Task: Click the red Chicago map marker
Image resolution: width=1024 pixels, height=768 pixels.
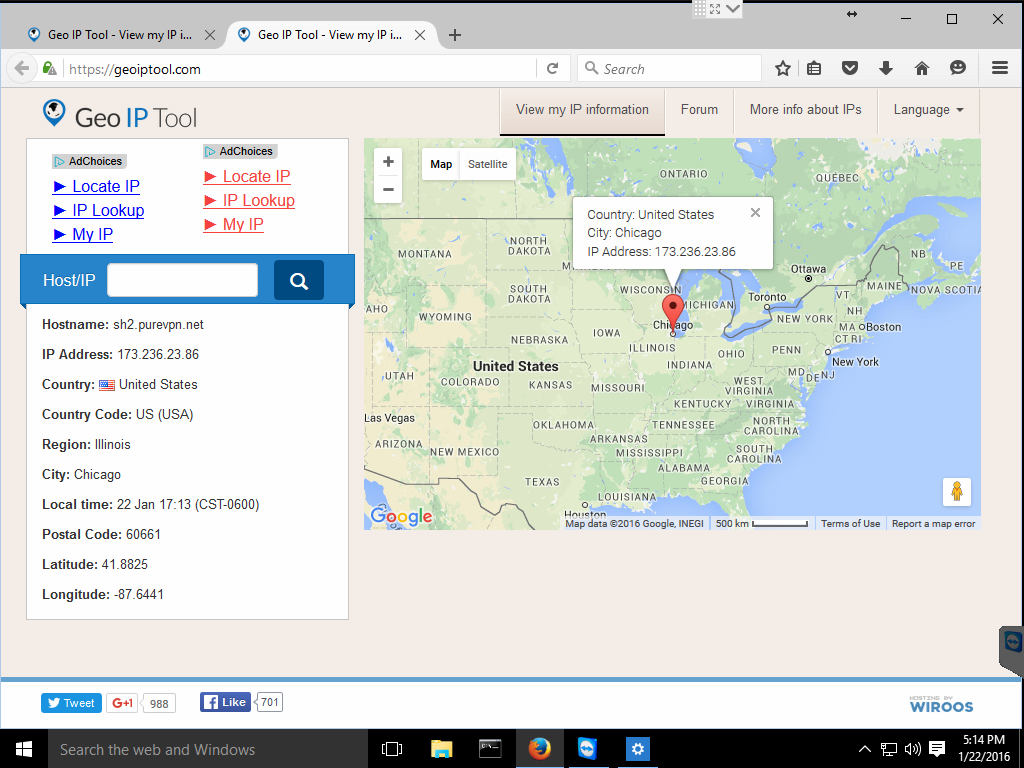Action: click(673, 313)
